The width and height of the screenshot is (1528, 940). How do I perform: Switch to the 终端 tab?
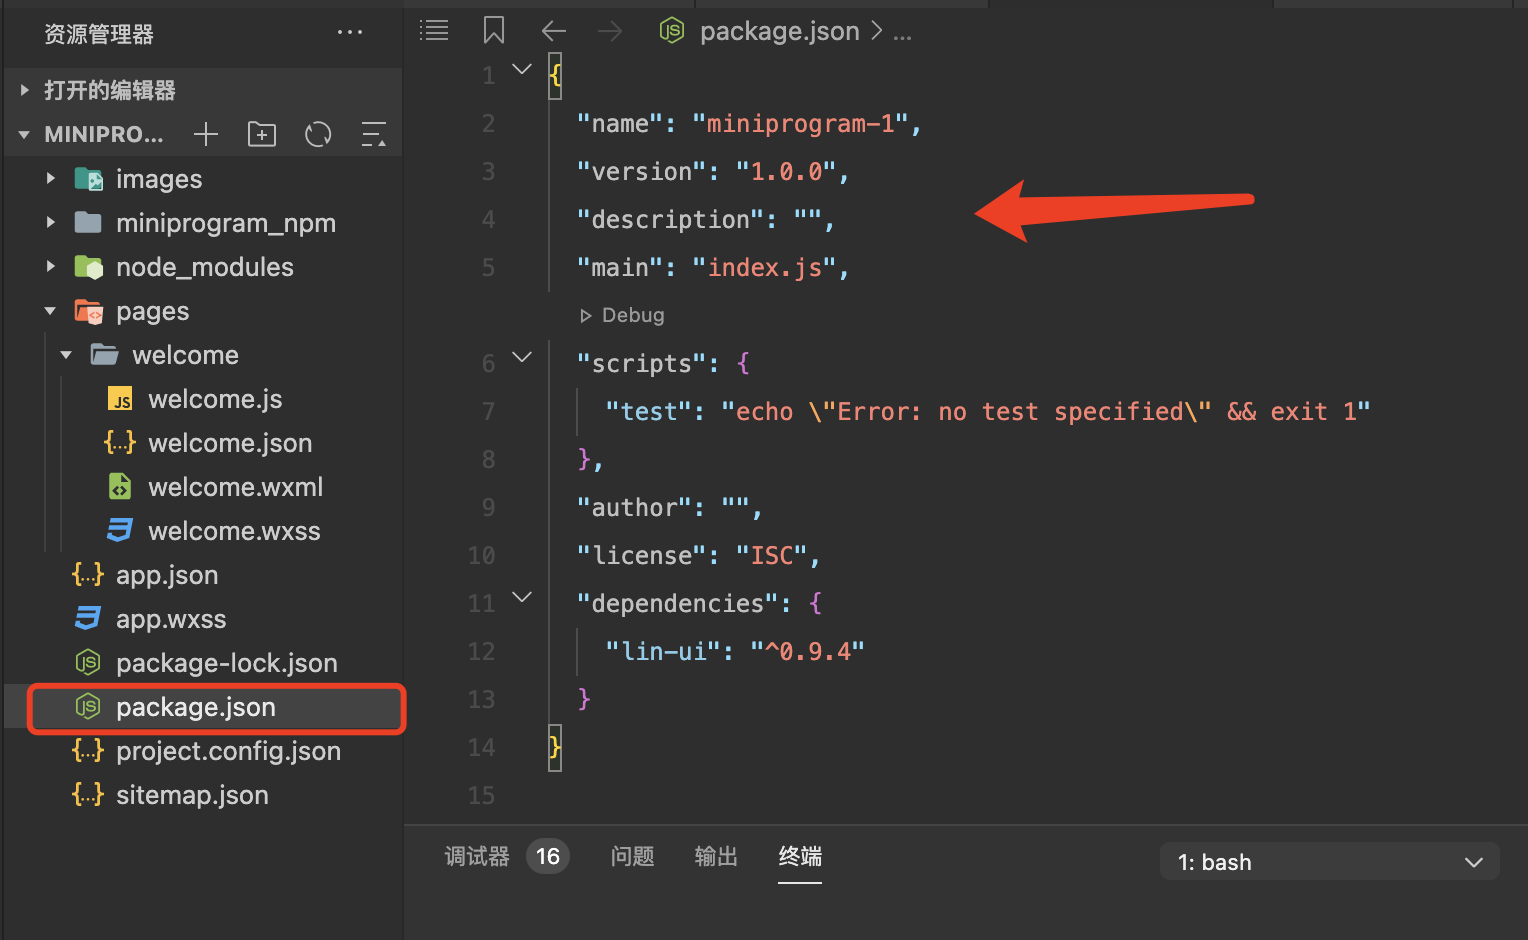click(800, 856)
